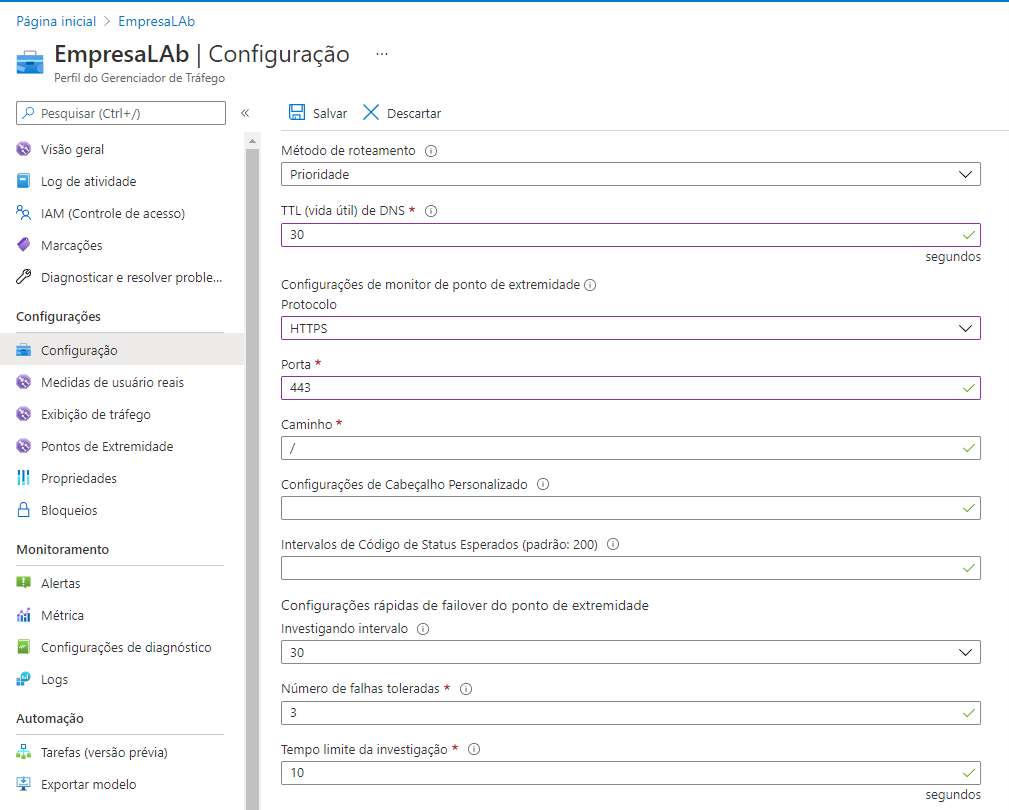Click the EmpresaLAb Traffic Manager profile icon
The width and height of the screenshot is (1009, 810).
(30, 62)
